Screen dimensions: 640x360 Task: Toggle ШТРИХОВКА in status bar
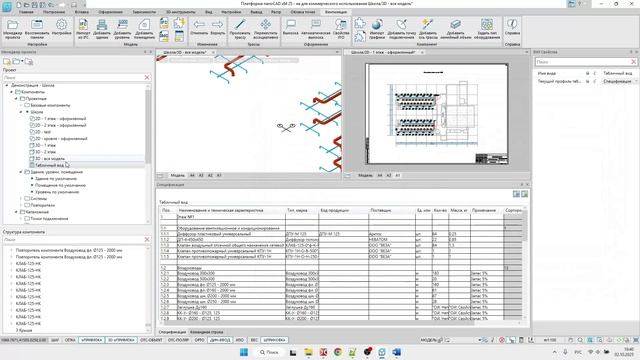[275, 340]
